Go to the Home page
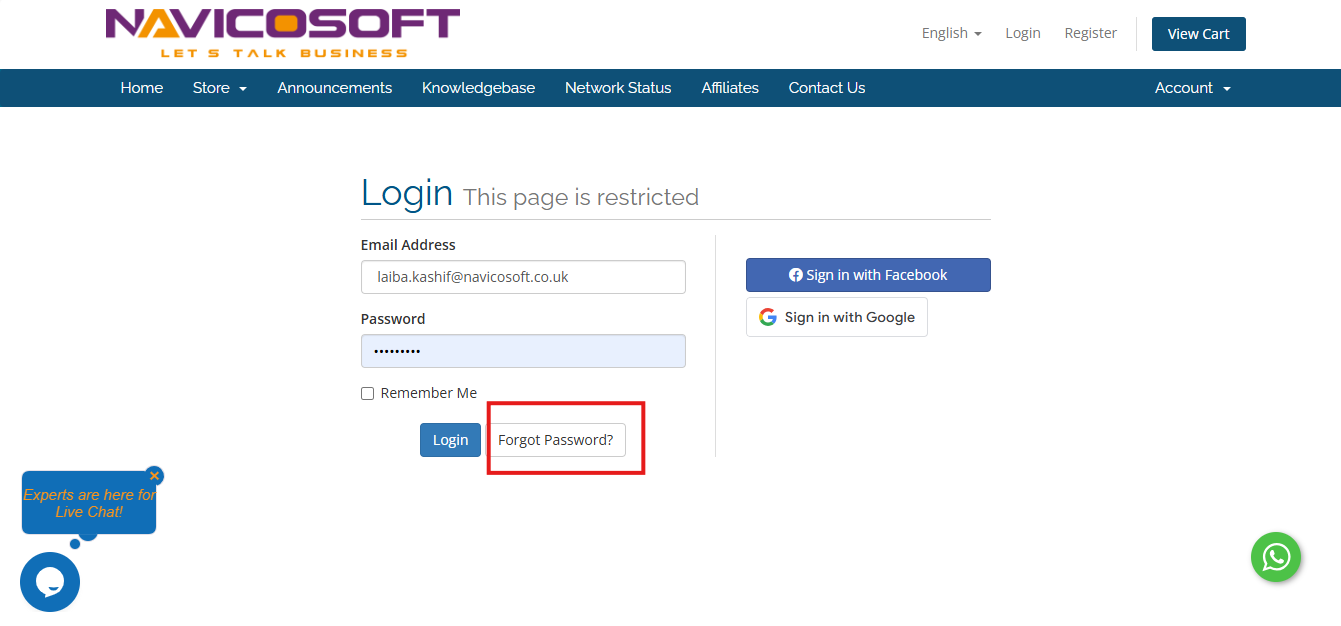The width and height of the screenshot is (1341, 626). point(142,88)
